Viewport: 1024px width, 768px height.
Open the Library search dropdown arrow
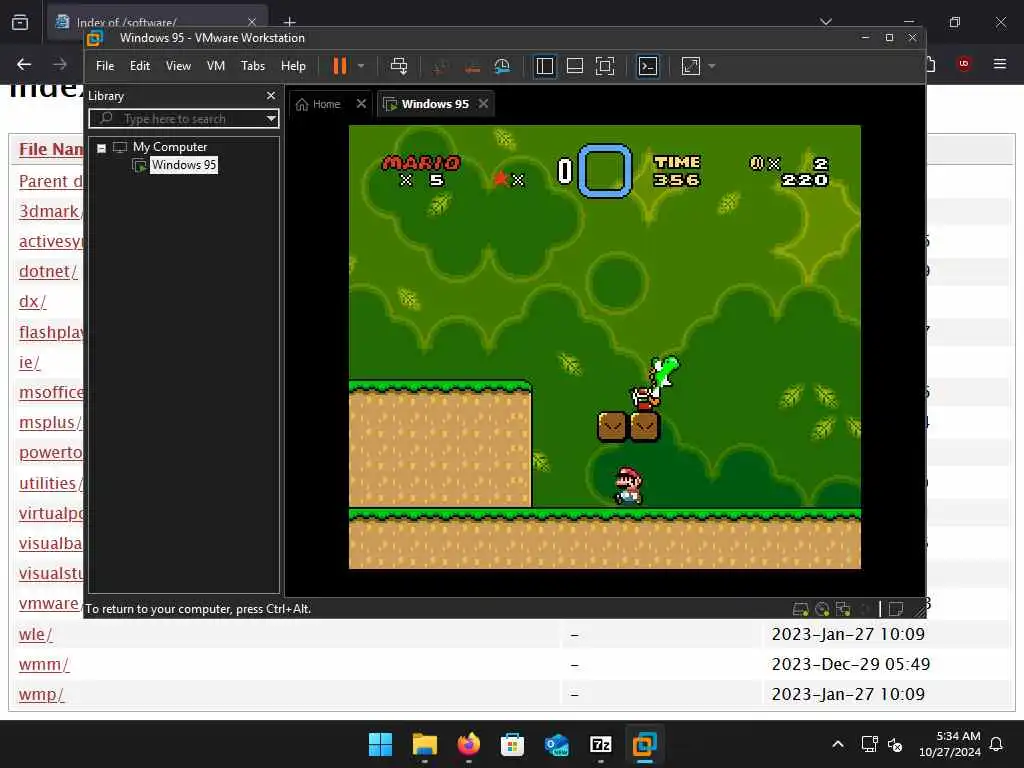271,118
